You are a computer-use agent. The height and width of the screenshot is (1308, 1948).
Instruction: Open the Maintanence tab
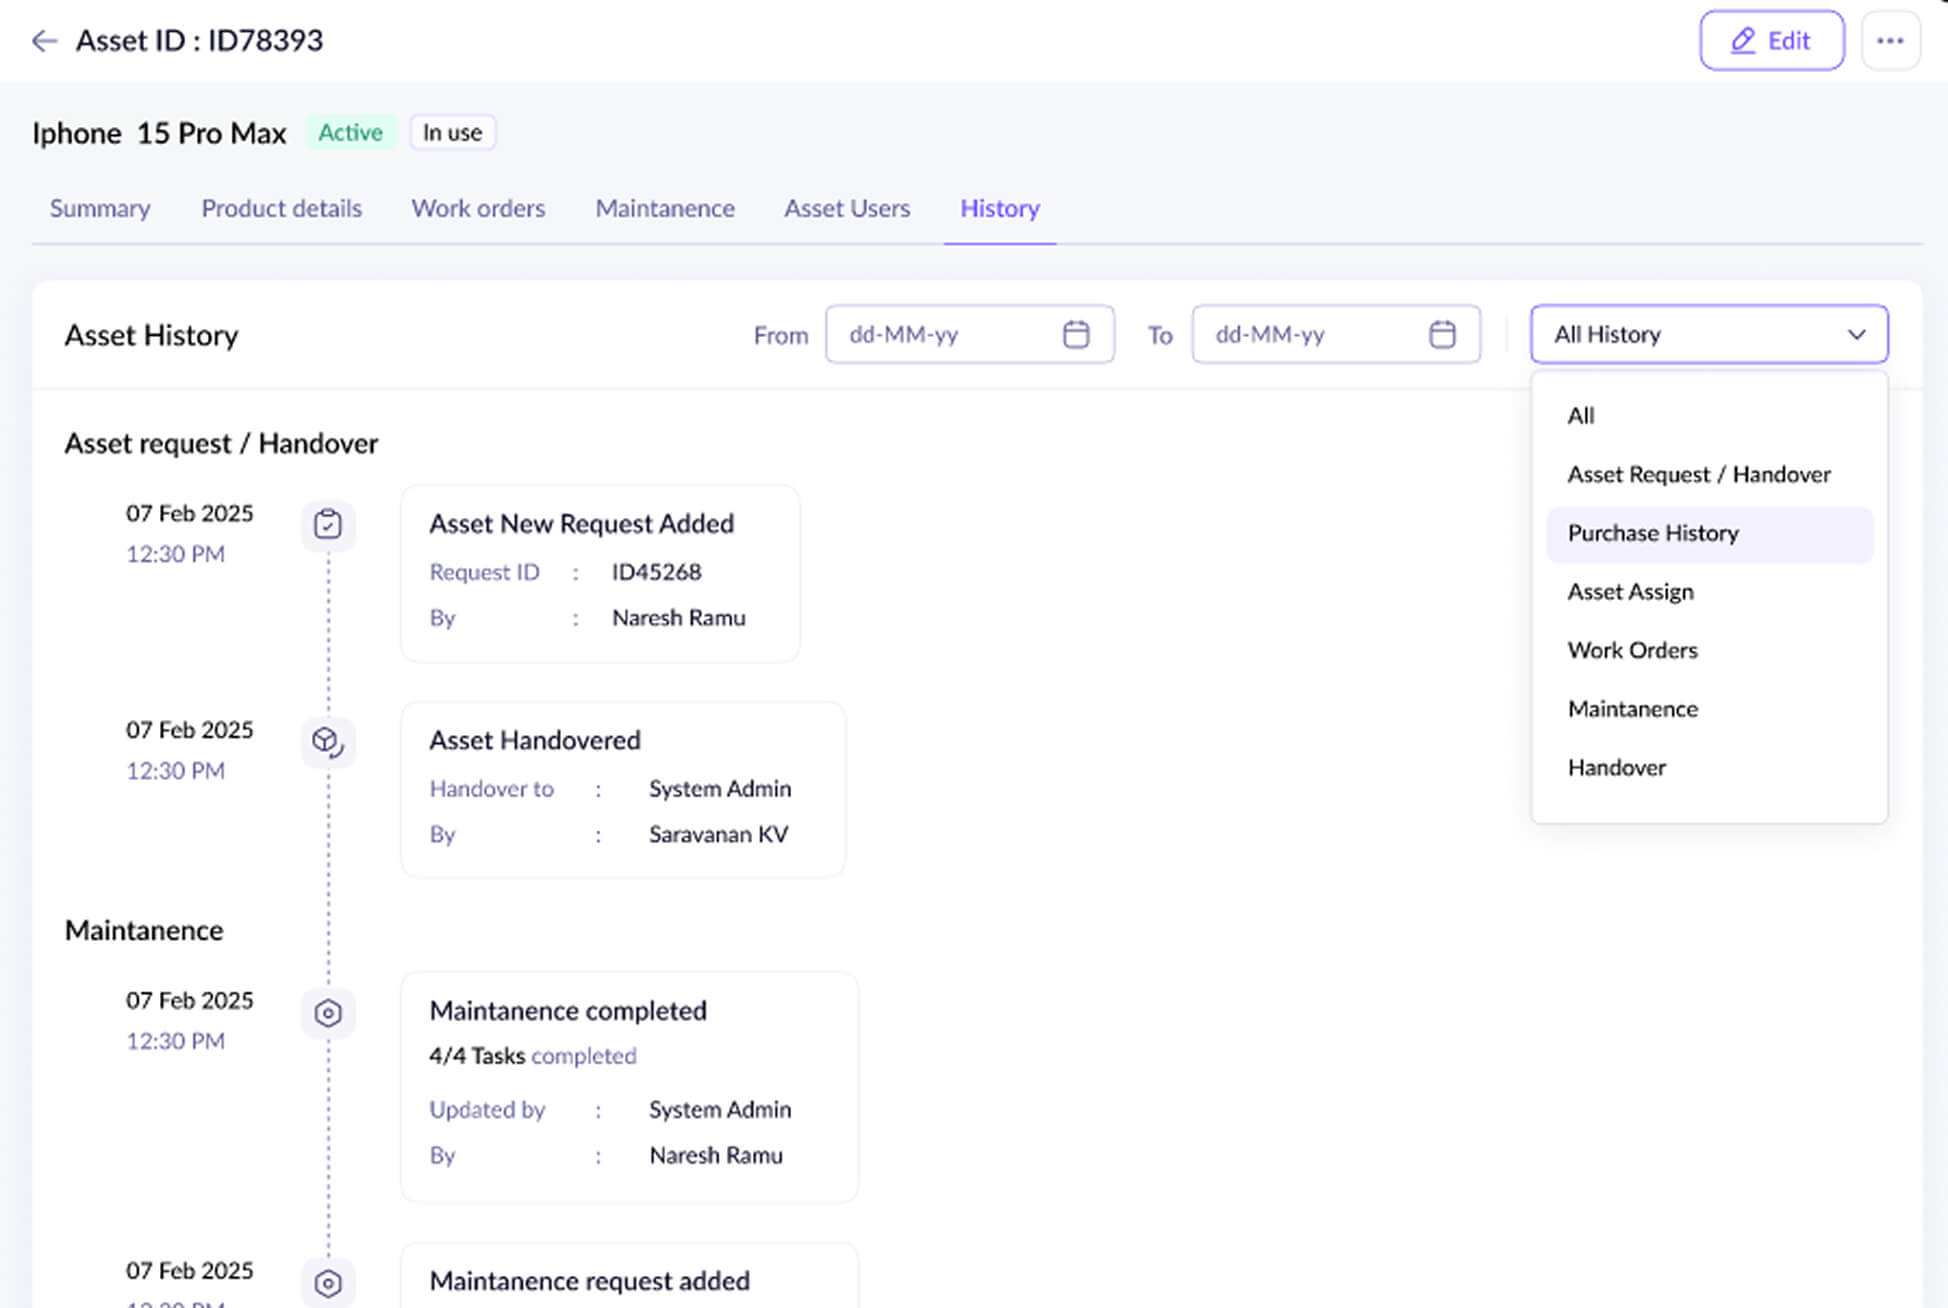pyautogui.click(x=665, y=208)
